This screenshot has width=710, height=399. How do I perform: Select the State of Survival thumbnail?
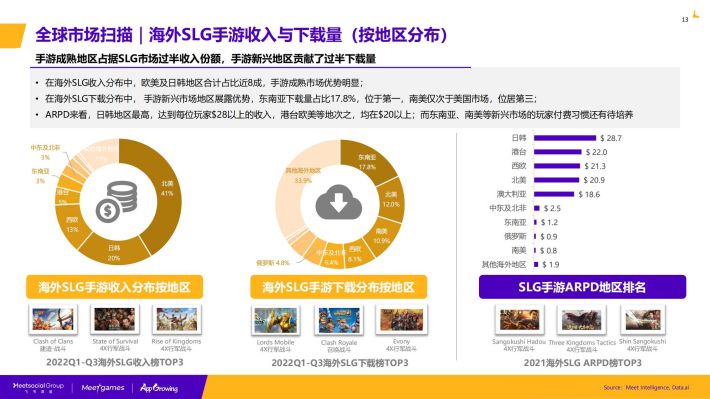coord(115,319)
